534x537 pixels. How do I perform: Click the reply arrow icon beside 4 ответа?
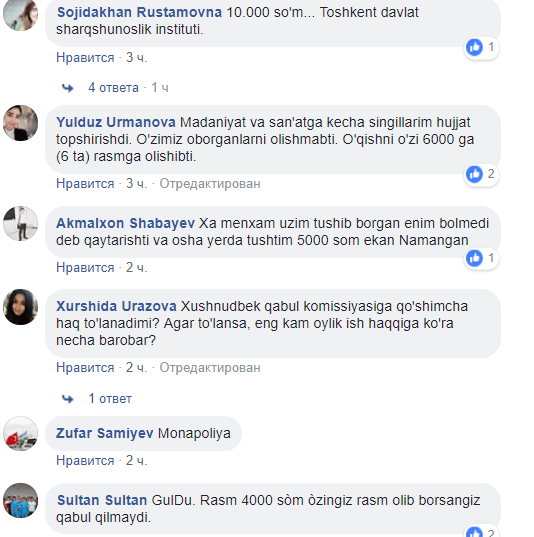68,88
